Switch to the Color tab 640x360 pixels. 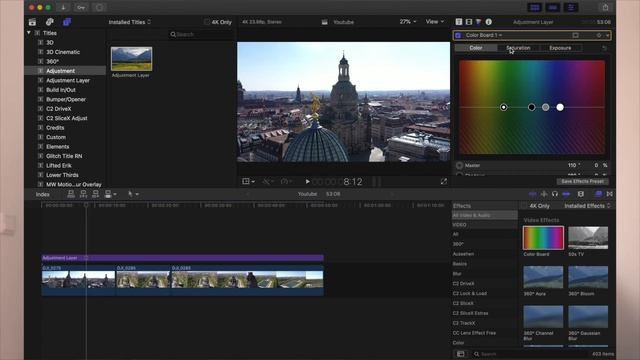[476, 48]
